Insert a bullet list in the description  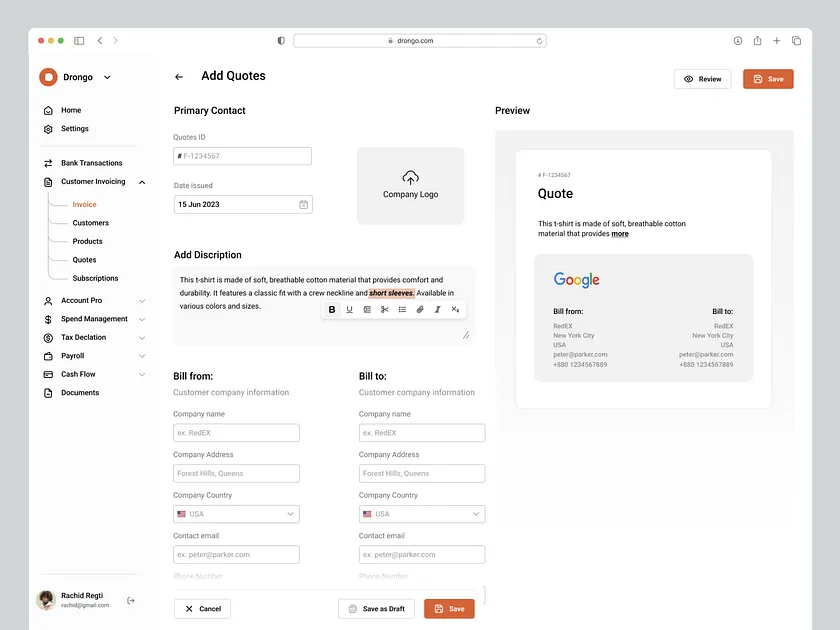(x=403, y=309)
